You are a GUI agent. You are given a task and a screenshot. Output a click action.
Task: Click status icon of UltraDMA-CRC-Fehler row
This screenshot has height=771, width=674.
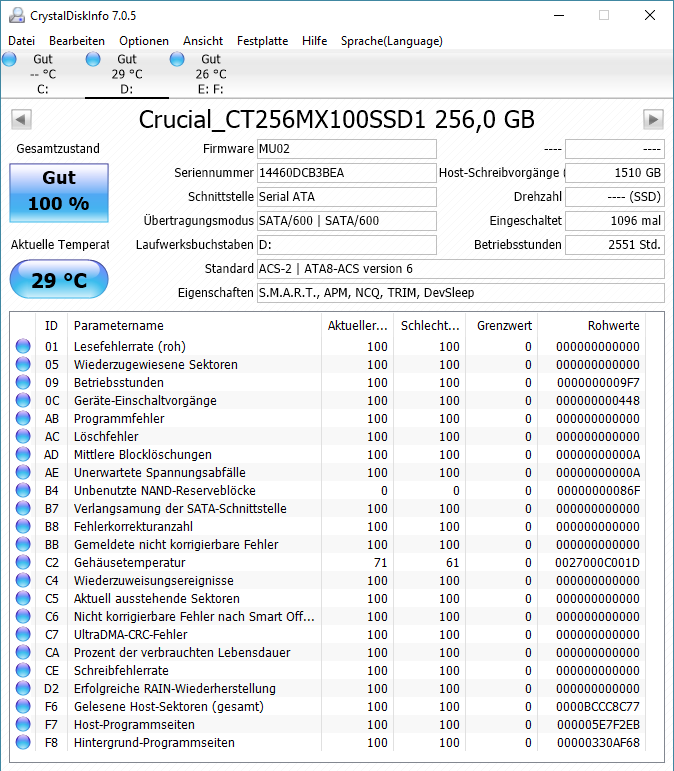(23, 634)
